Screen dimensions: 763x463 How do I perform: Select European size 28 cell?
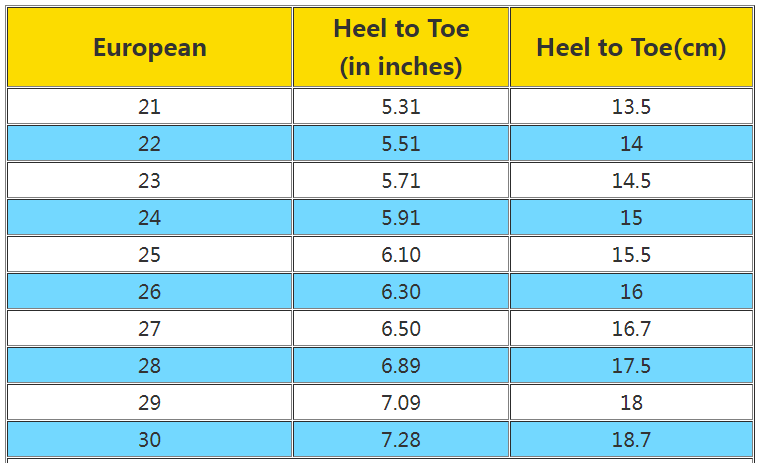tap(149, 365)
